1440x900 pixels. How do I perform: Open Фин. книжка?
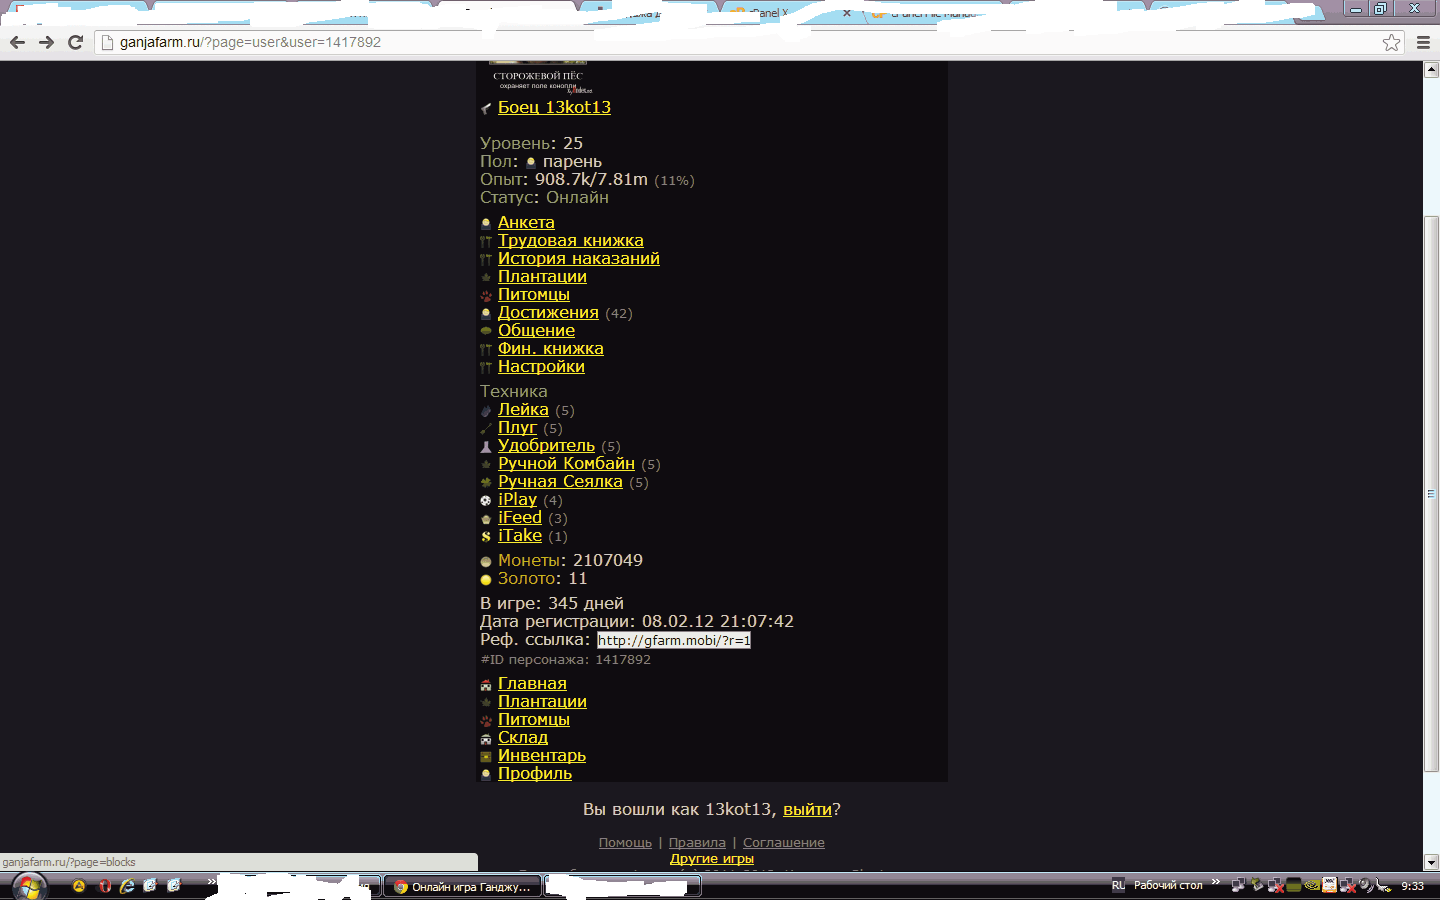(x=551, y=348)
